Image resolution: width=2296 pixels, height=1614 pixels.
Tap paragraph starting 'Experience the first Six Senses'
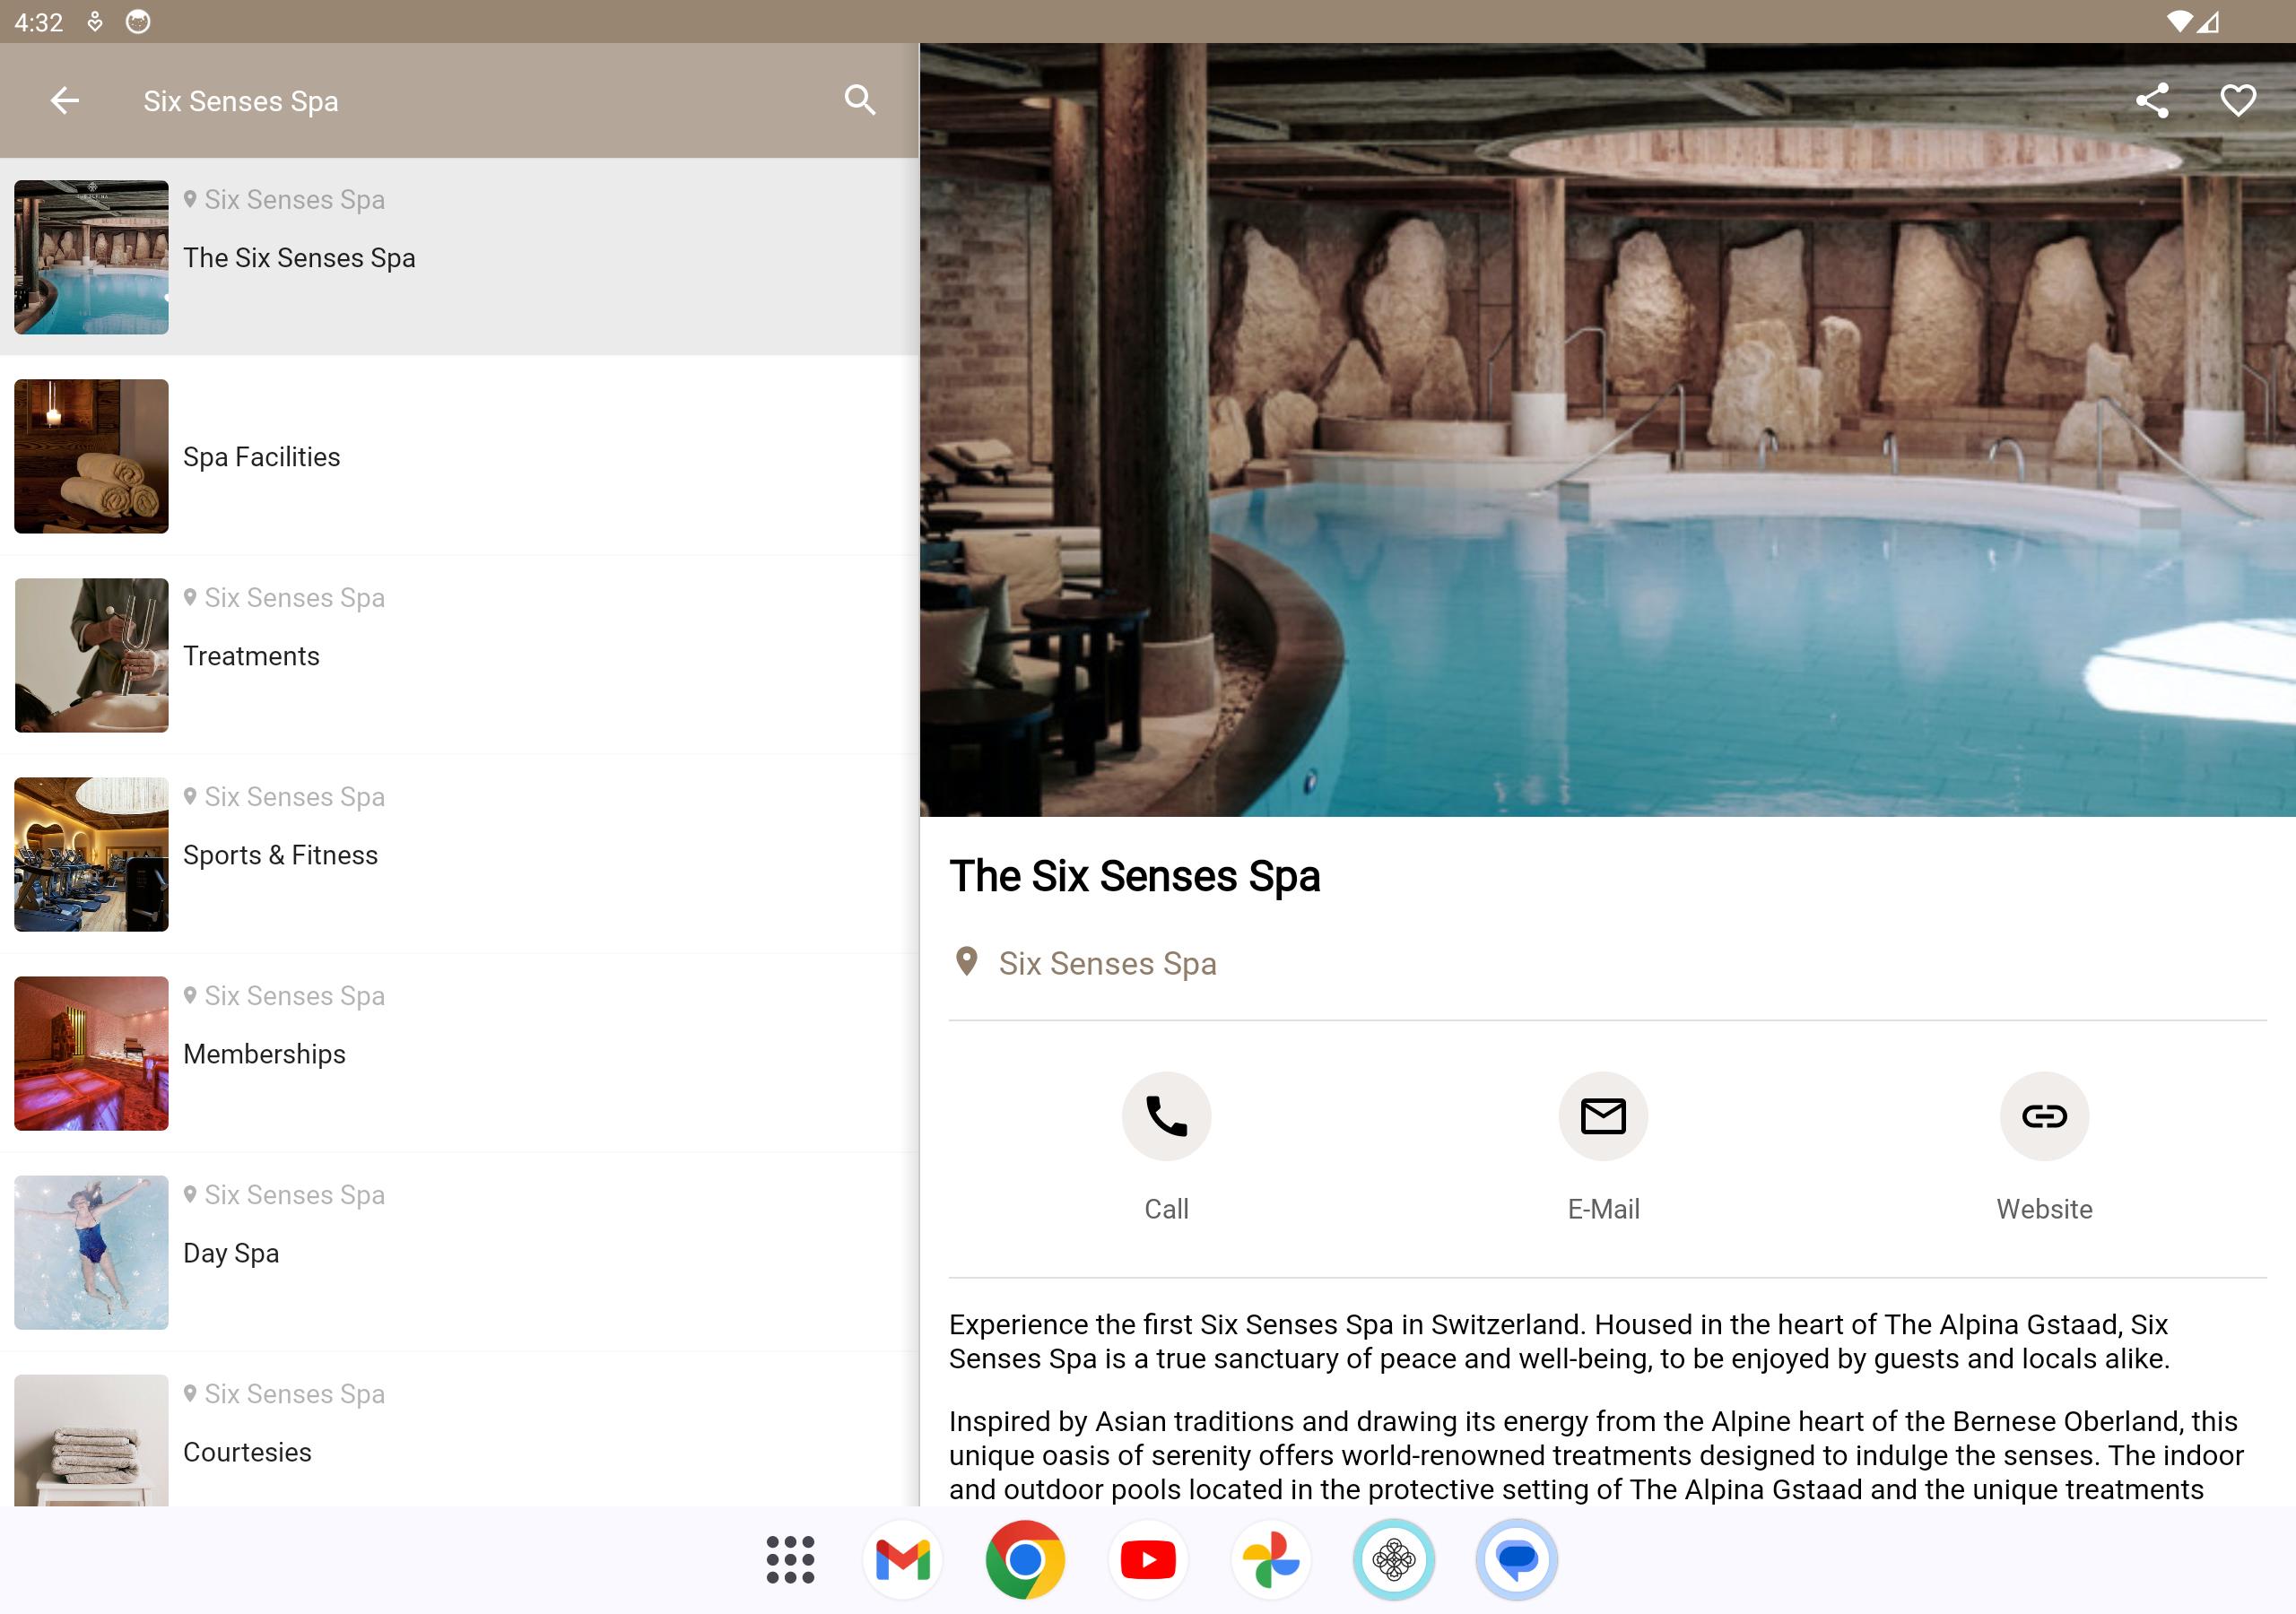1560,1341
